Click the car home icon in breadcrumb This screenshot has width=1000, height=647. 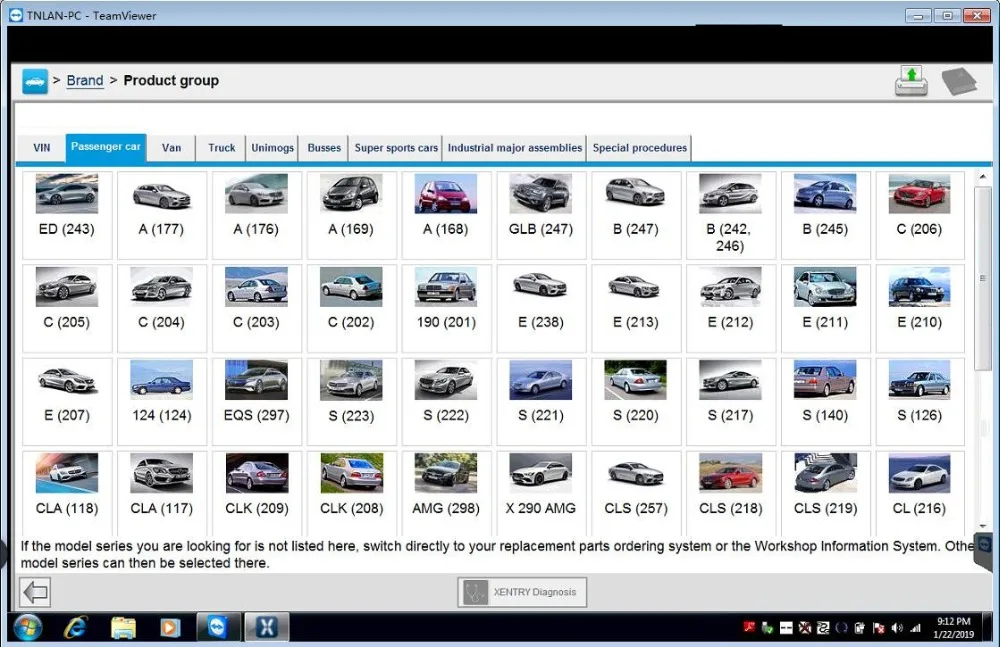35,81
